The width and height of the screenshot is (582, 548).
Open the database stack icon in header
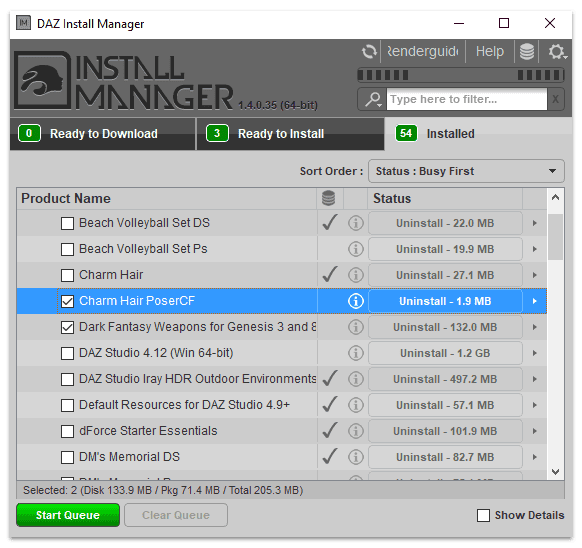pos(526,52)
